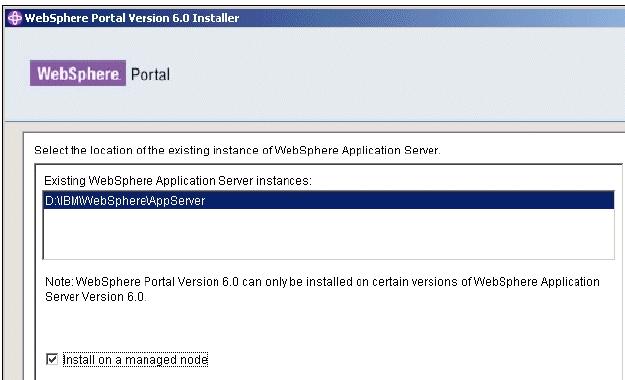
Task: Select the D:\IBM\WebSphere\AppServer instance entry
Action: (328, 200)
